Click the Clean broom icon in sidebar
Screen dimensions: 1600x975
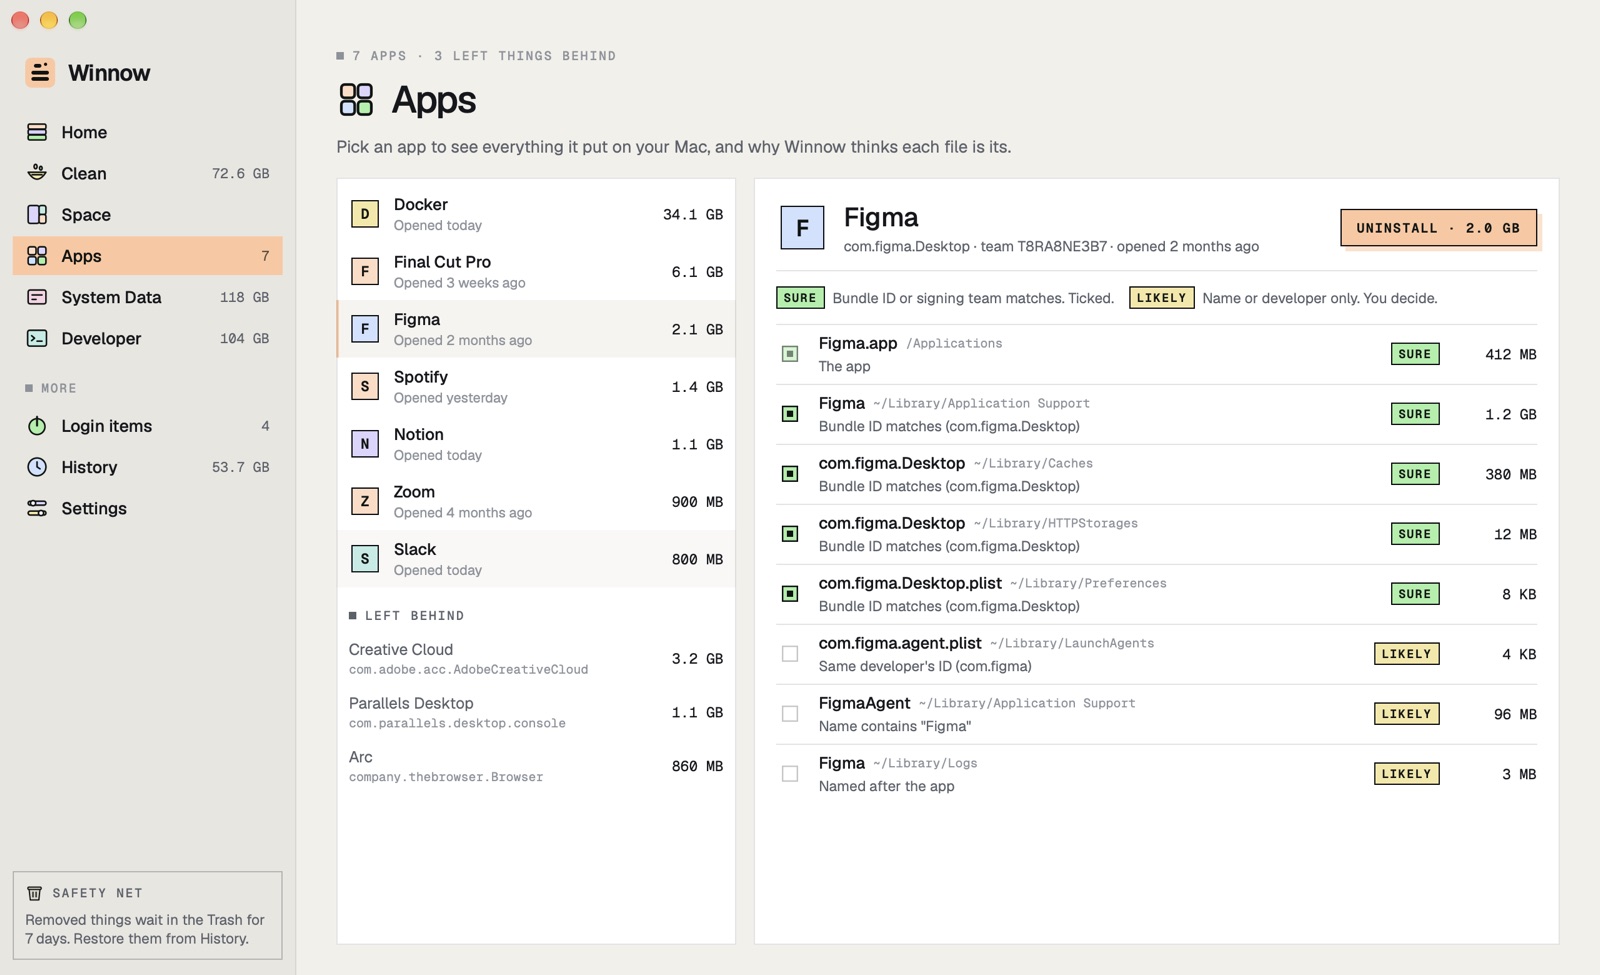[x=37, y=173]
